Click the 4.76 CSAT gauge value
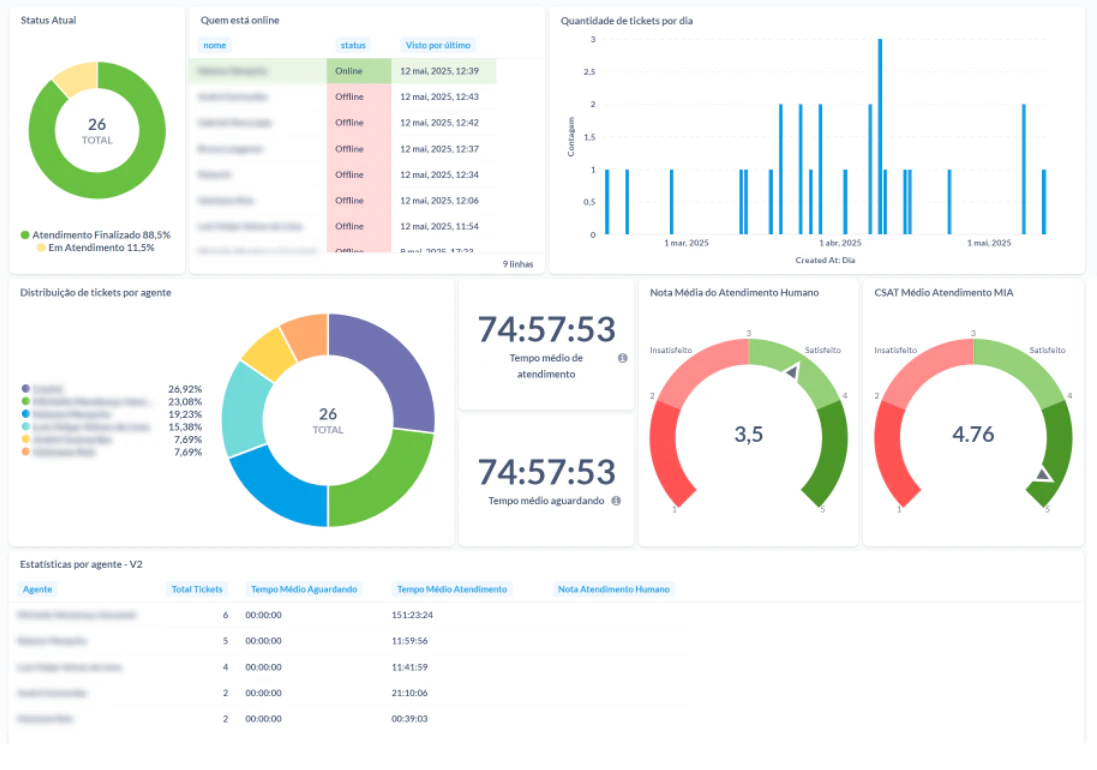 click(x=971, y=435)
